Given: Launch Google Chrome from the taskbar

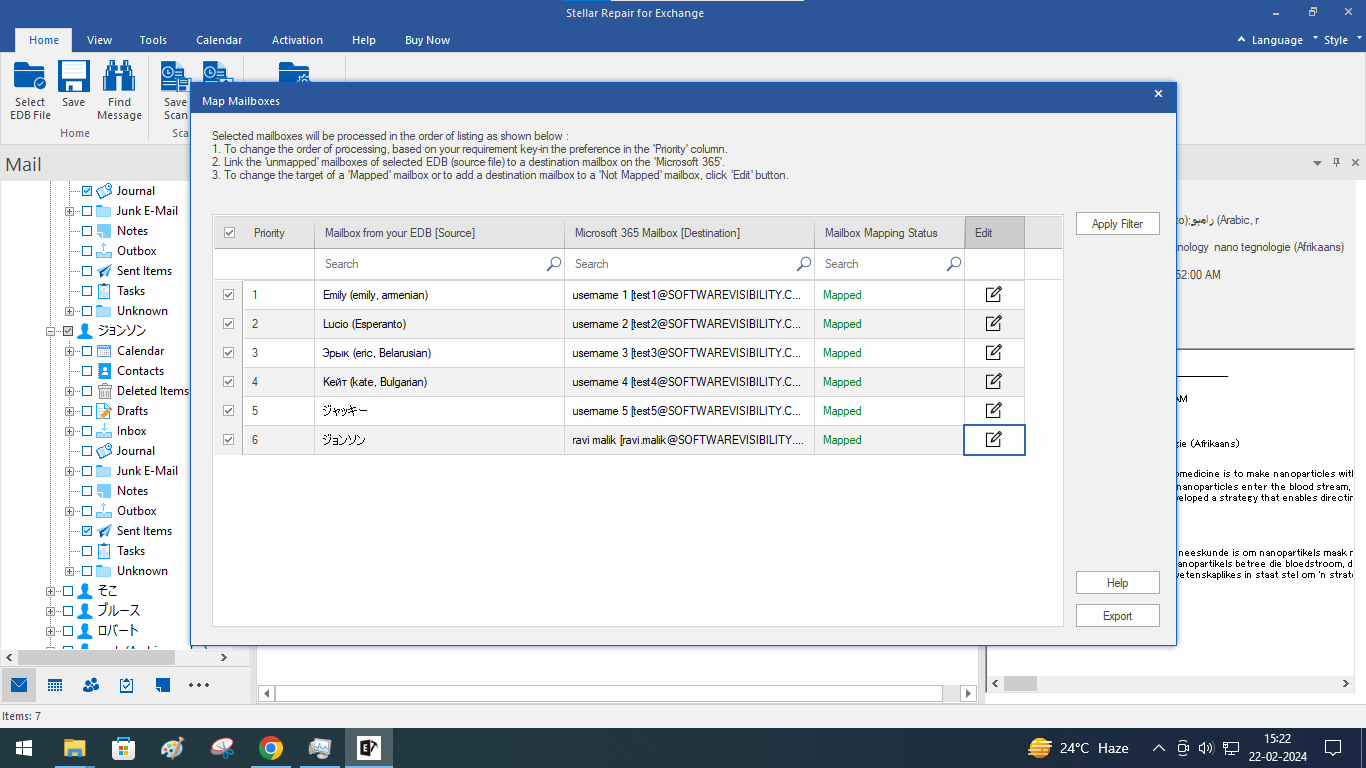Looking at the screenshot, I should click(x=270, y=748).
